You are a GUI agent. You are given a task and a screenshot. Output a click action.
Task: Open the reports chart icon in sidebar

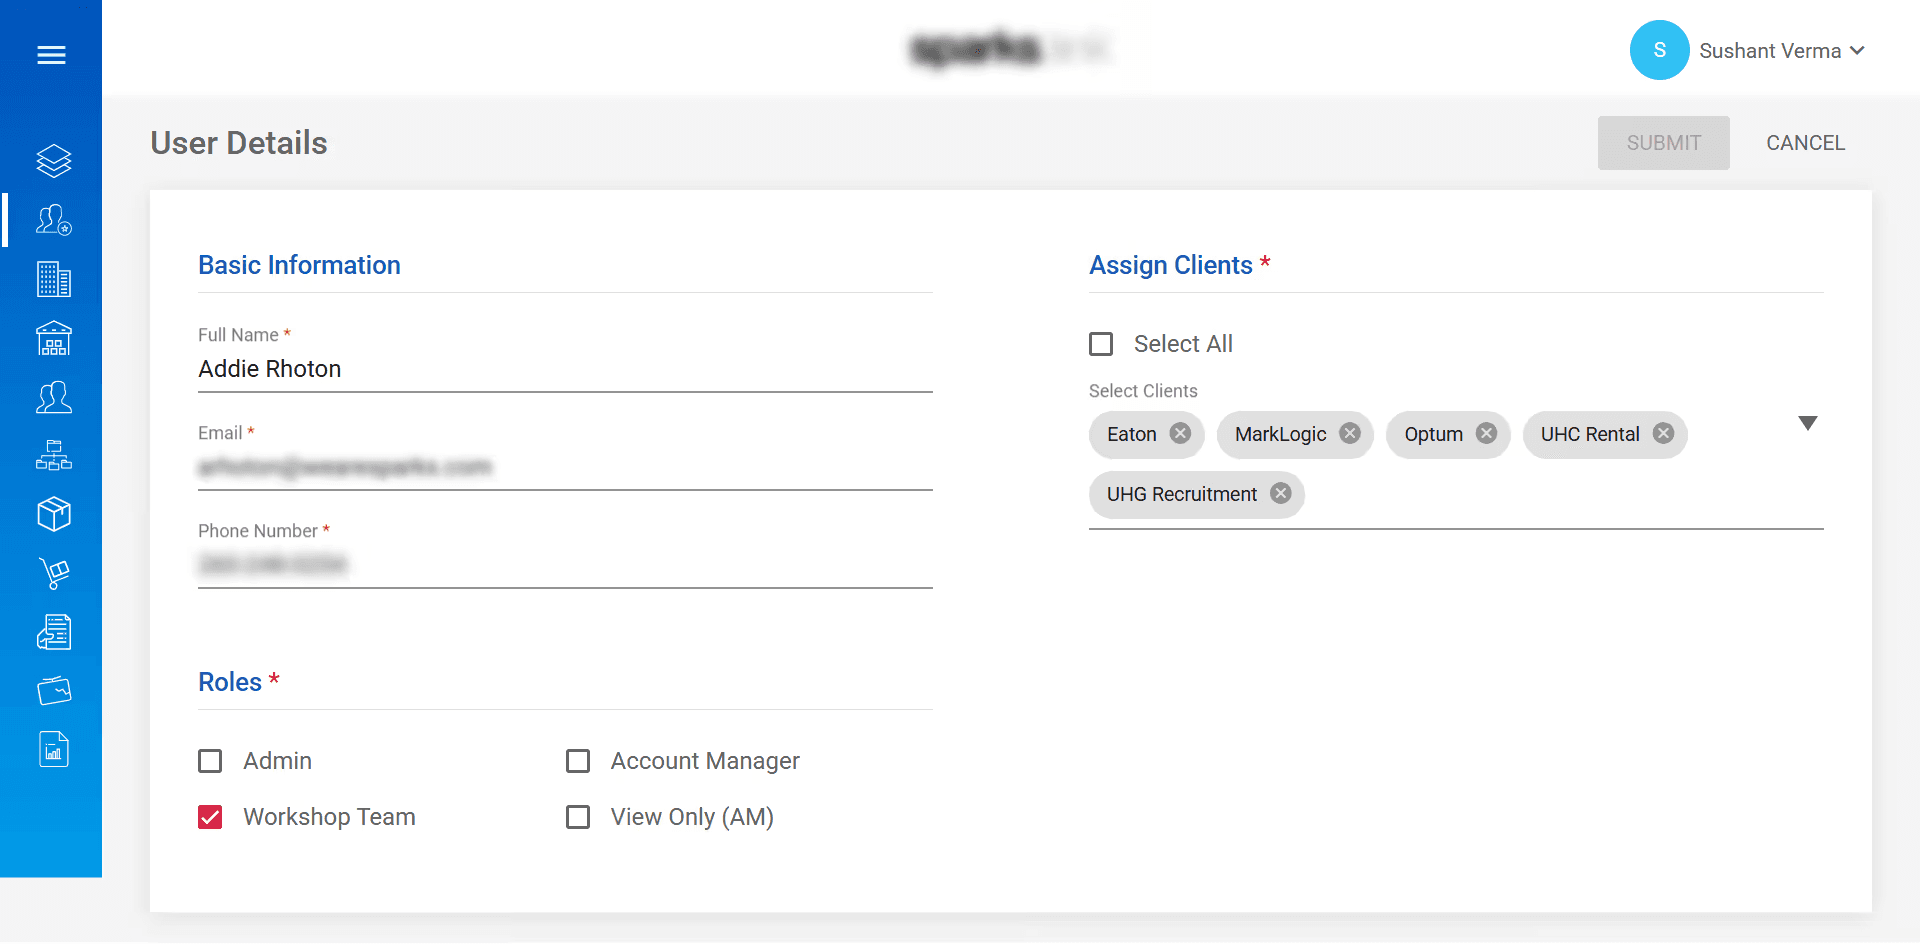(53, 749)
